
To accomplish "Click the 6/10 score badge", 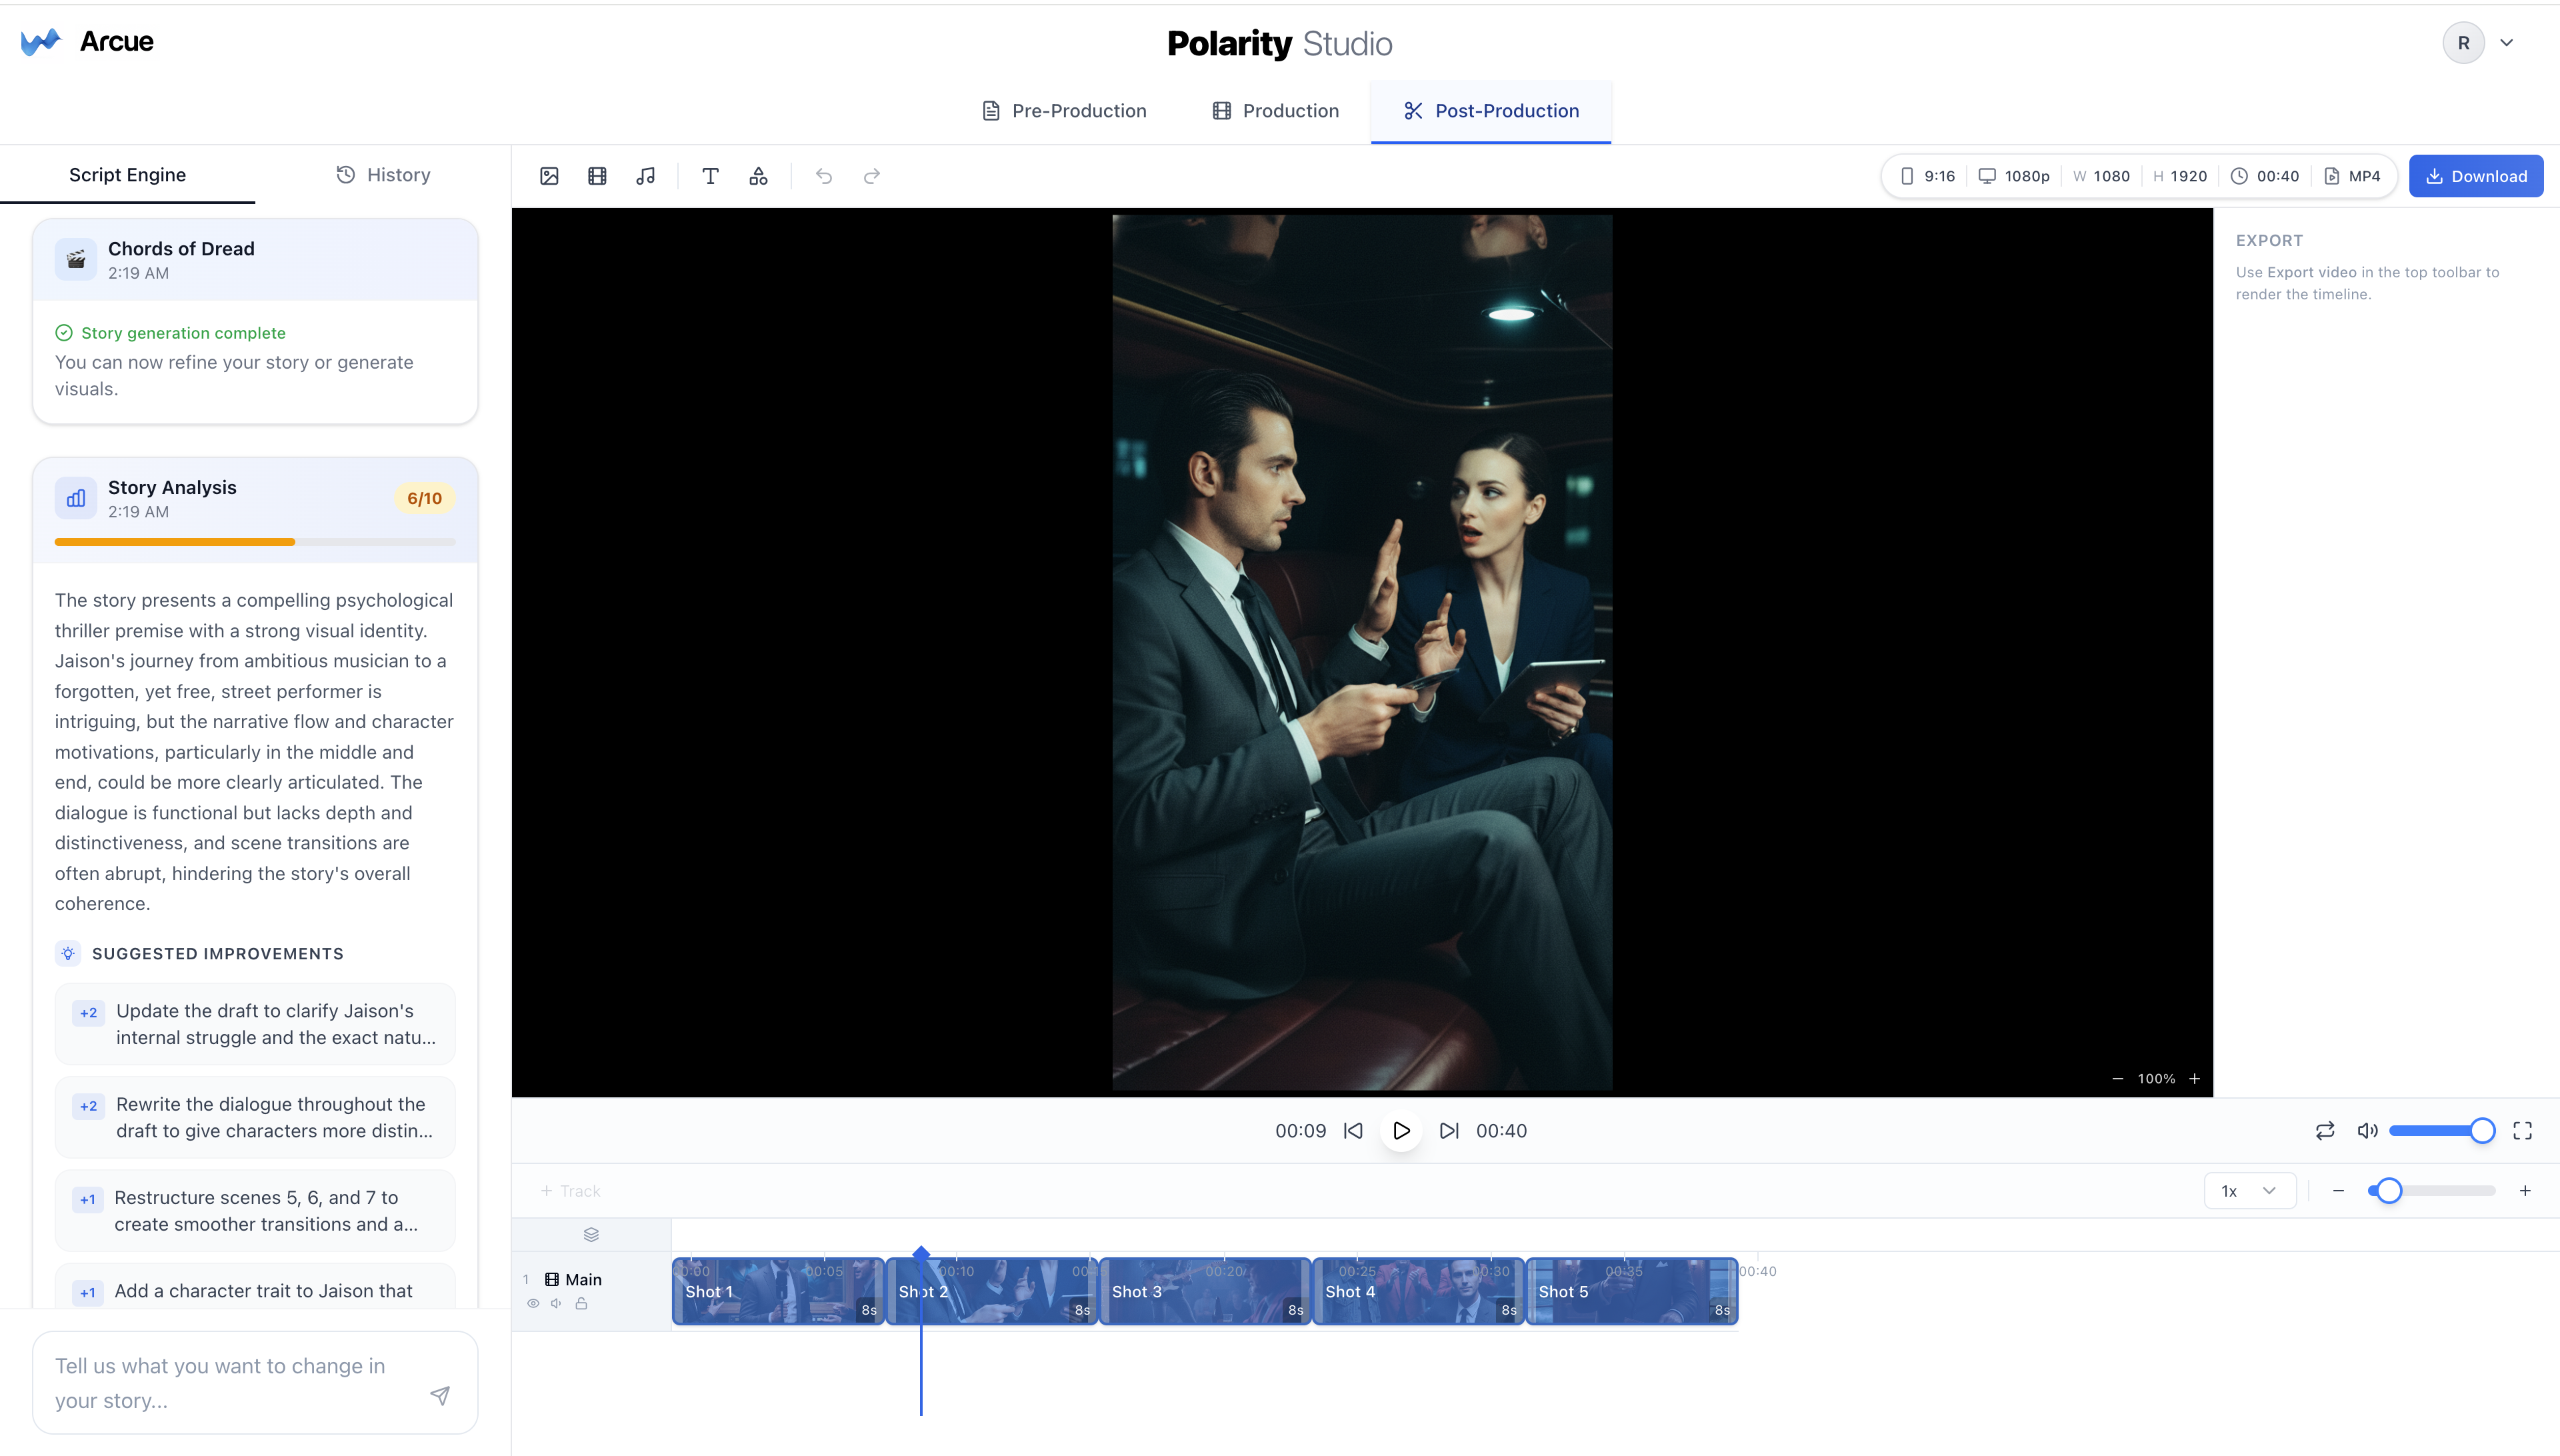I will [x=424, y=498].
